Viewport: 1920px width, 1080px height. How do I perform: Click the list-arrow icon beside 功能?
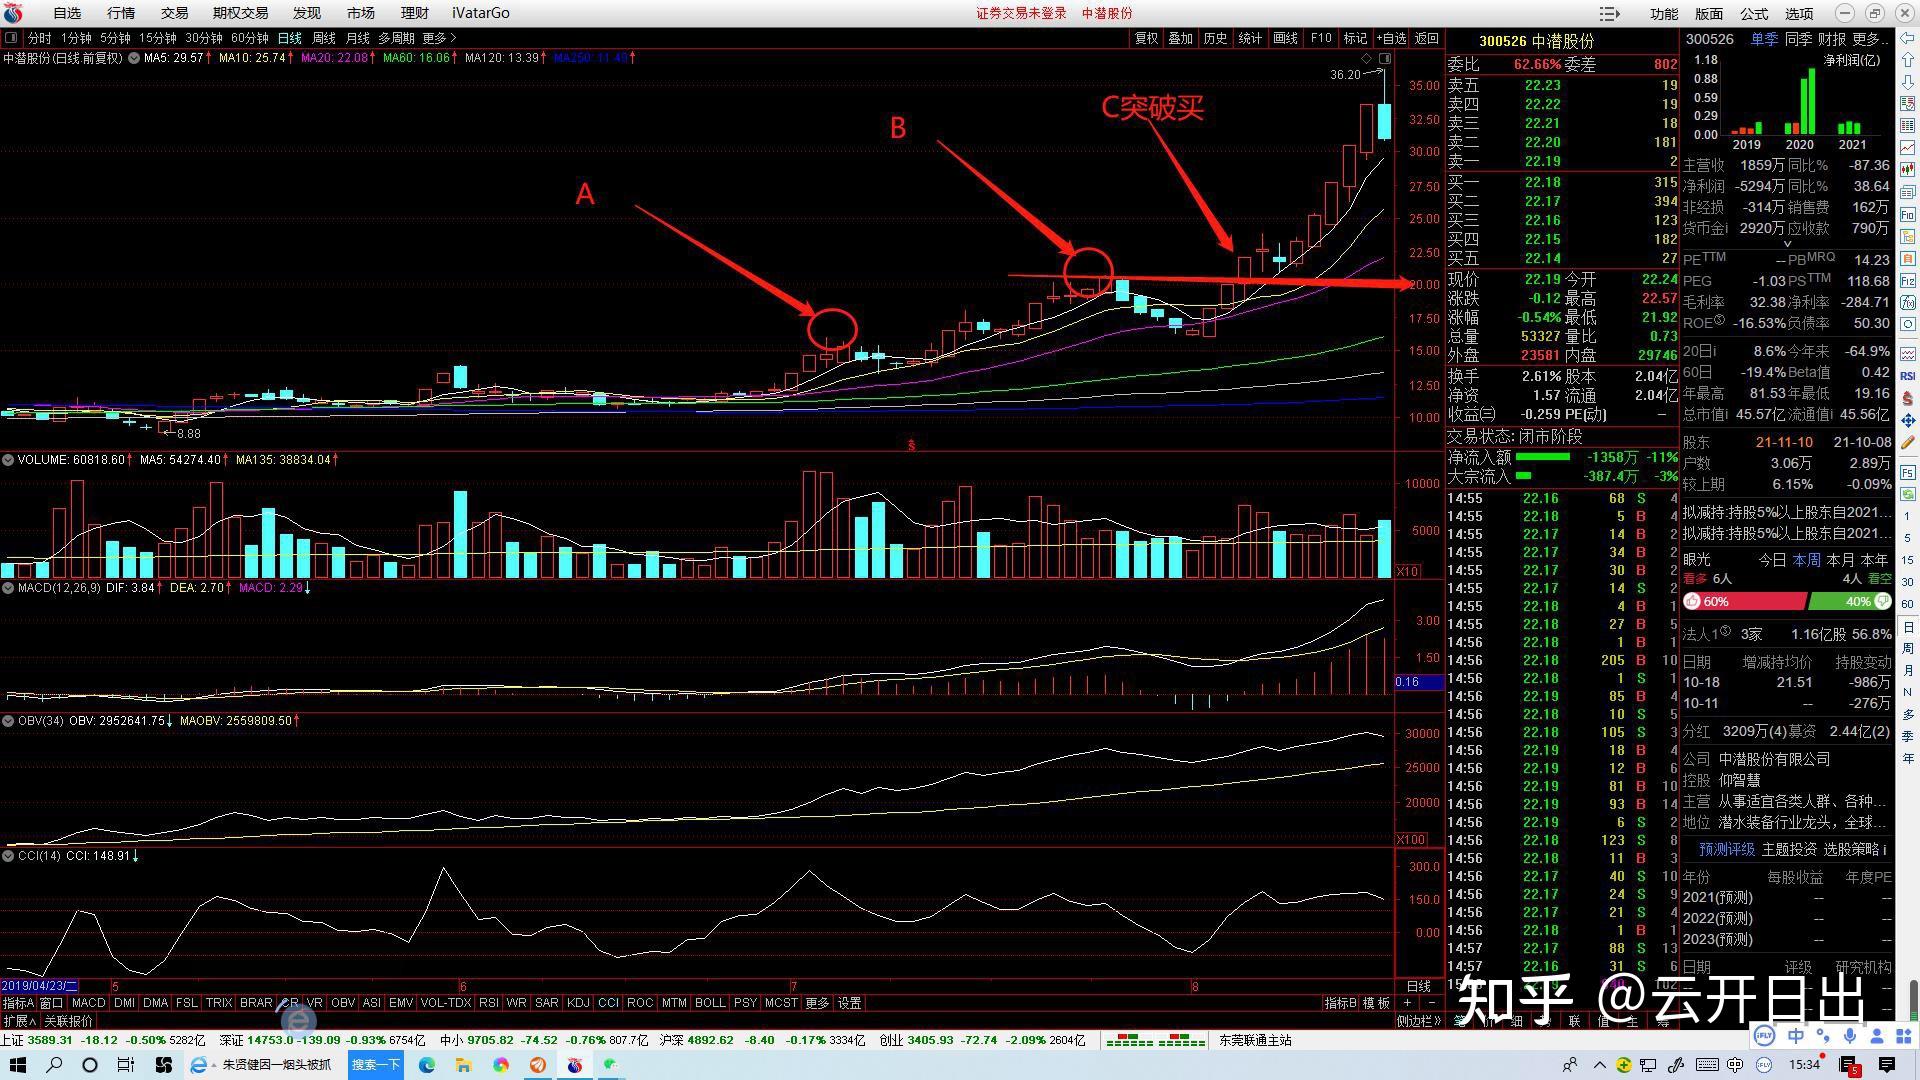[1609, 13]
